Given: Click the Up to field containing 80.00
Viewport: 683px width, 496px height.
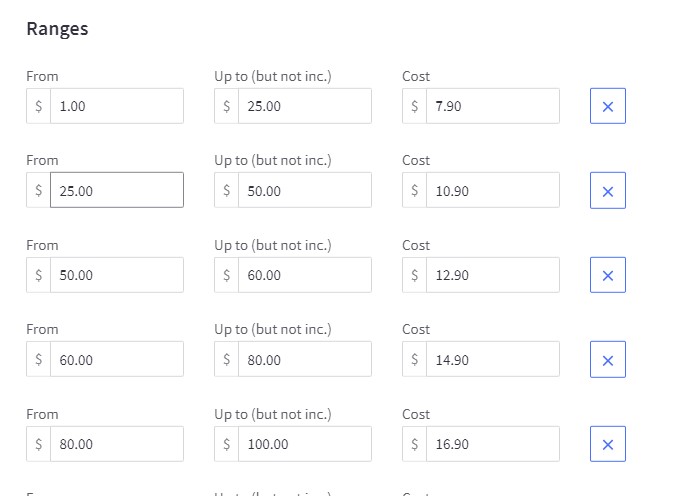Looking at the screenshot, I should pyautogui.click(x=304, y=360).
